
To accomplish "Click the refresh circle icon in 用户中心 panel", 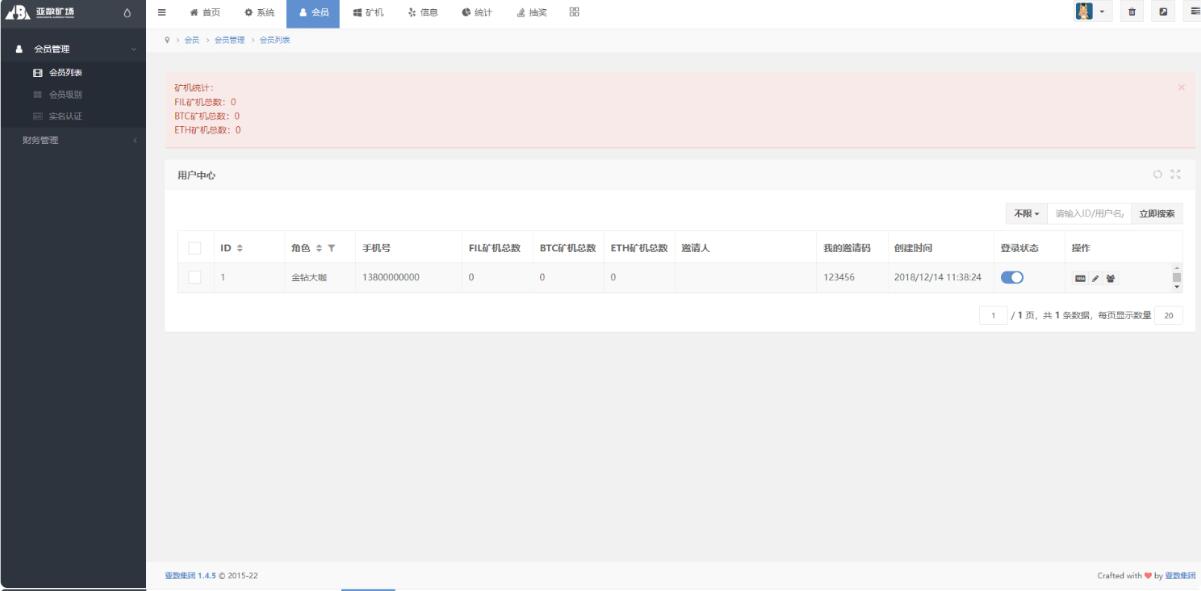I will click(1158, 175).
